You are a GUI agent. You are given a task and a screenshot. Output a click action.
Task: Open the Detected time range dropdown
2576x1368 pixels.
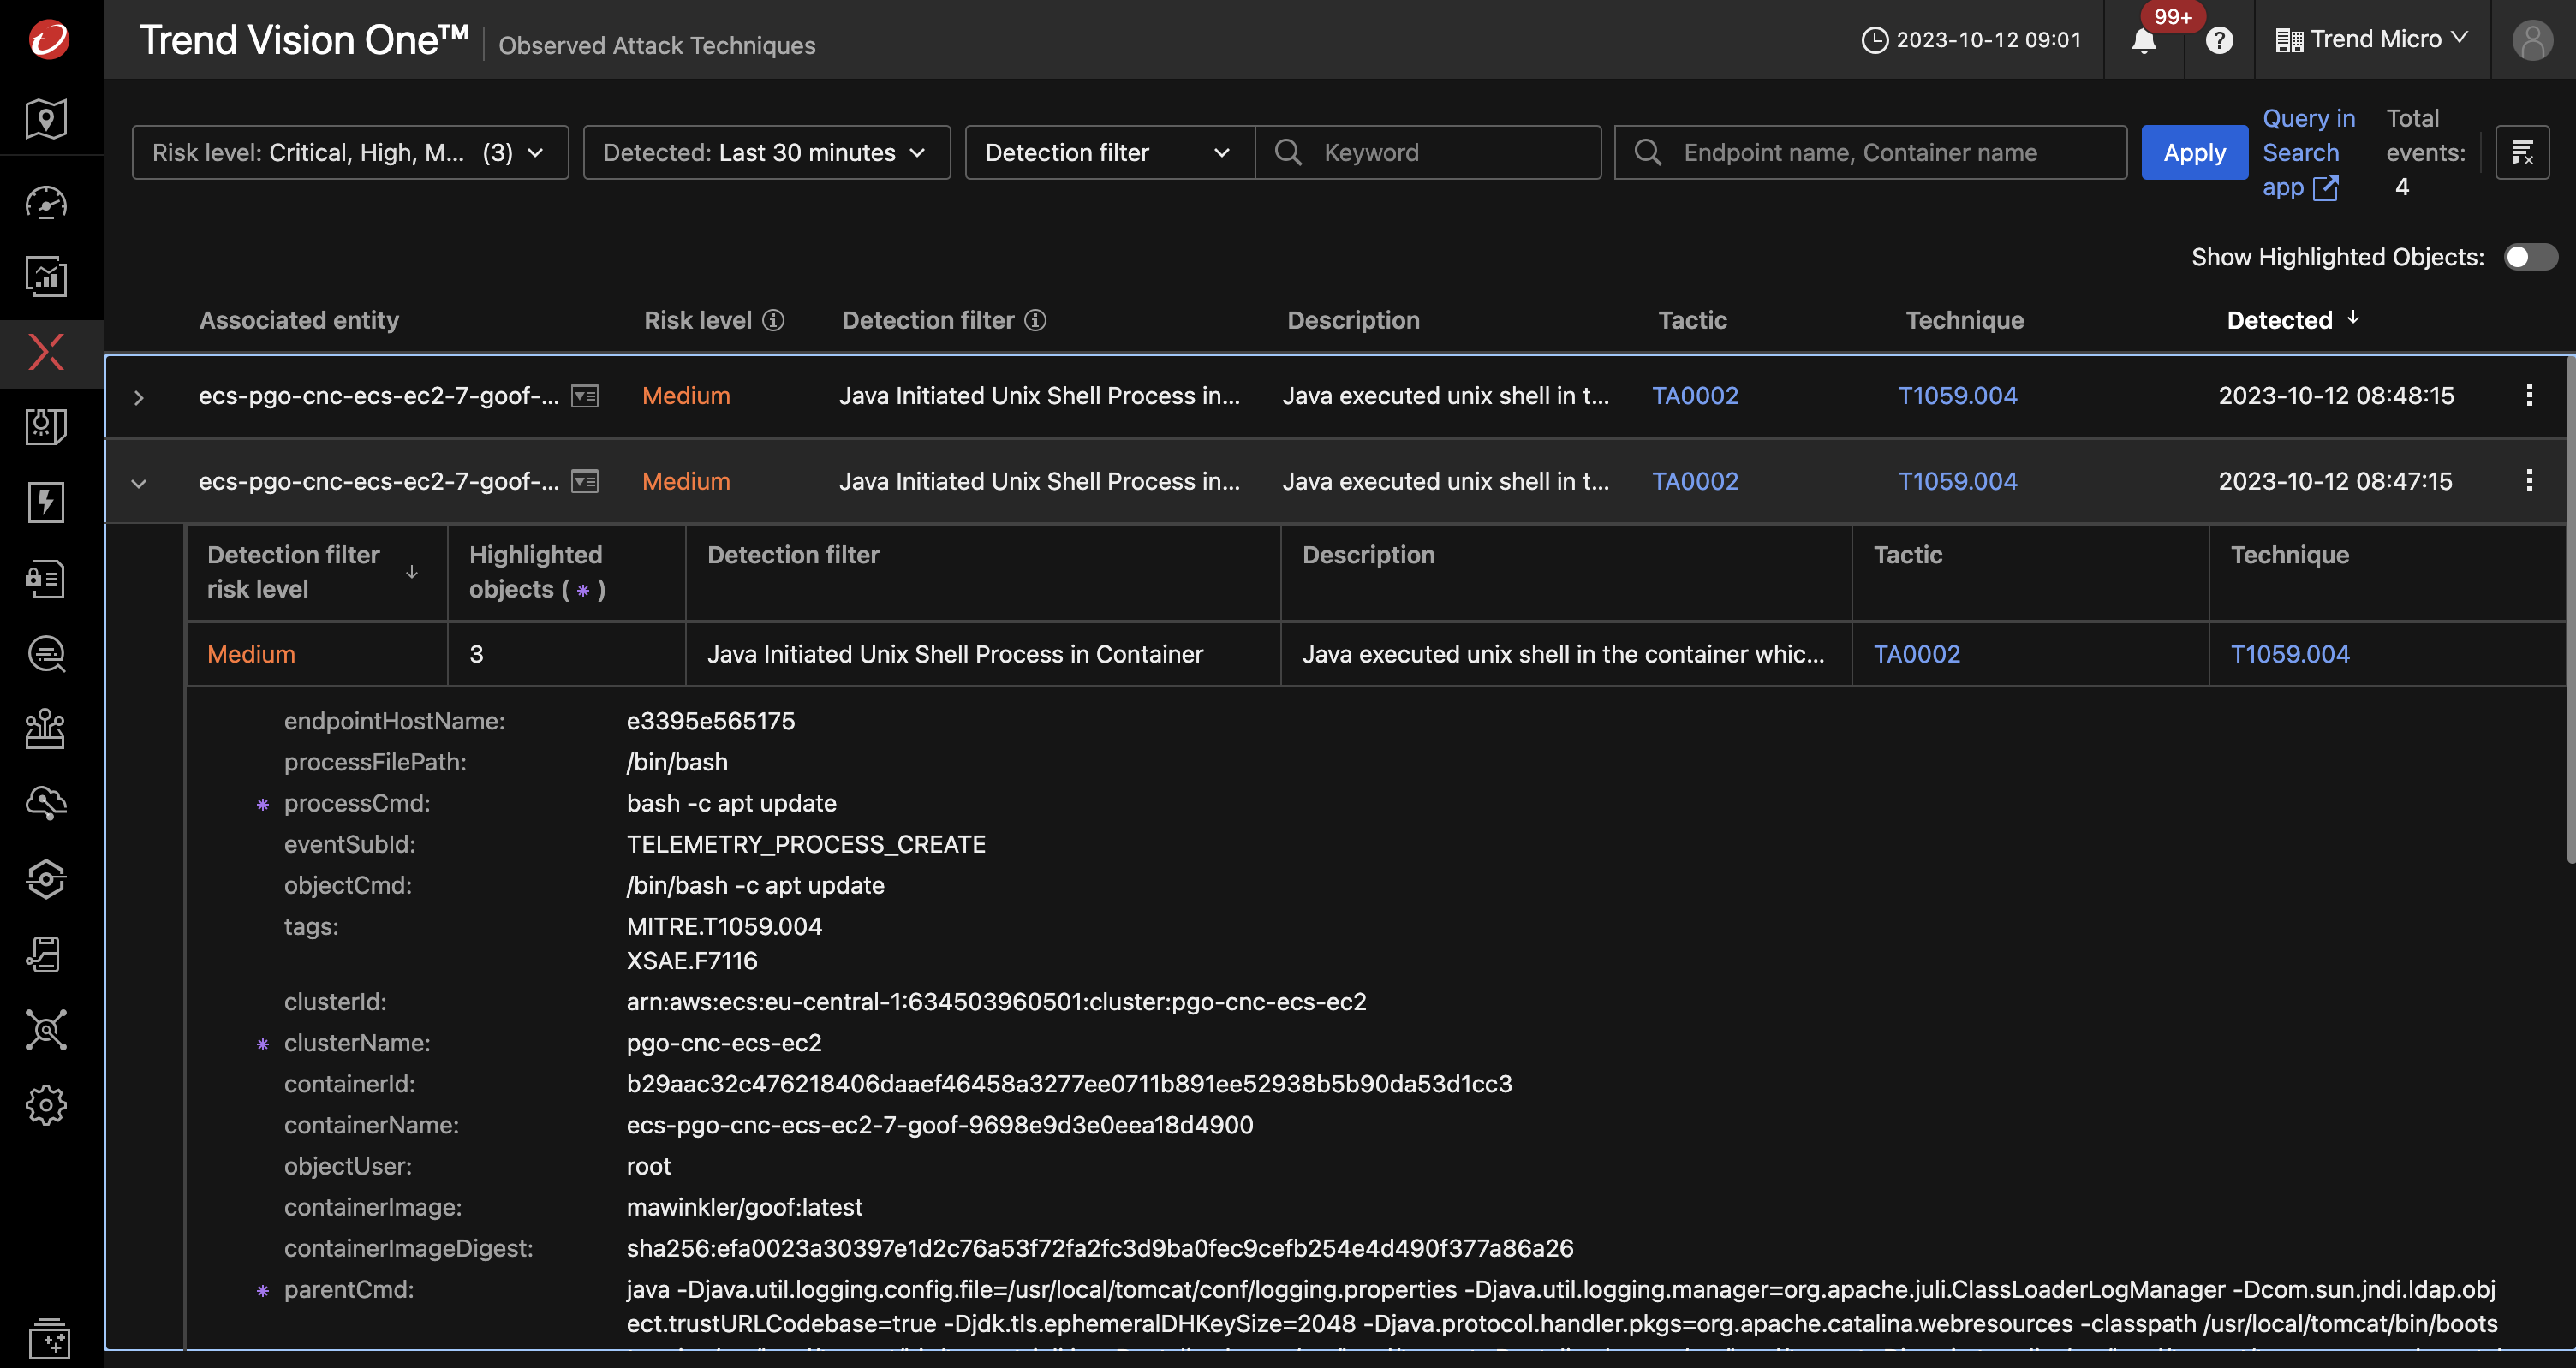tap(766, 152)
